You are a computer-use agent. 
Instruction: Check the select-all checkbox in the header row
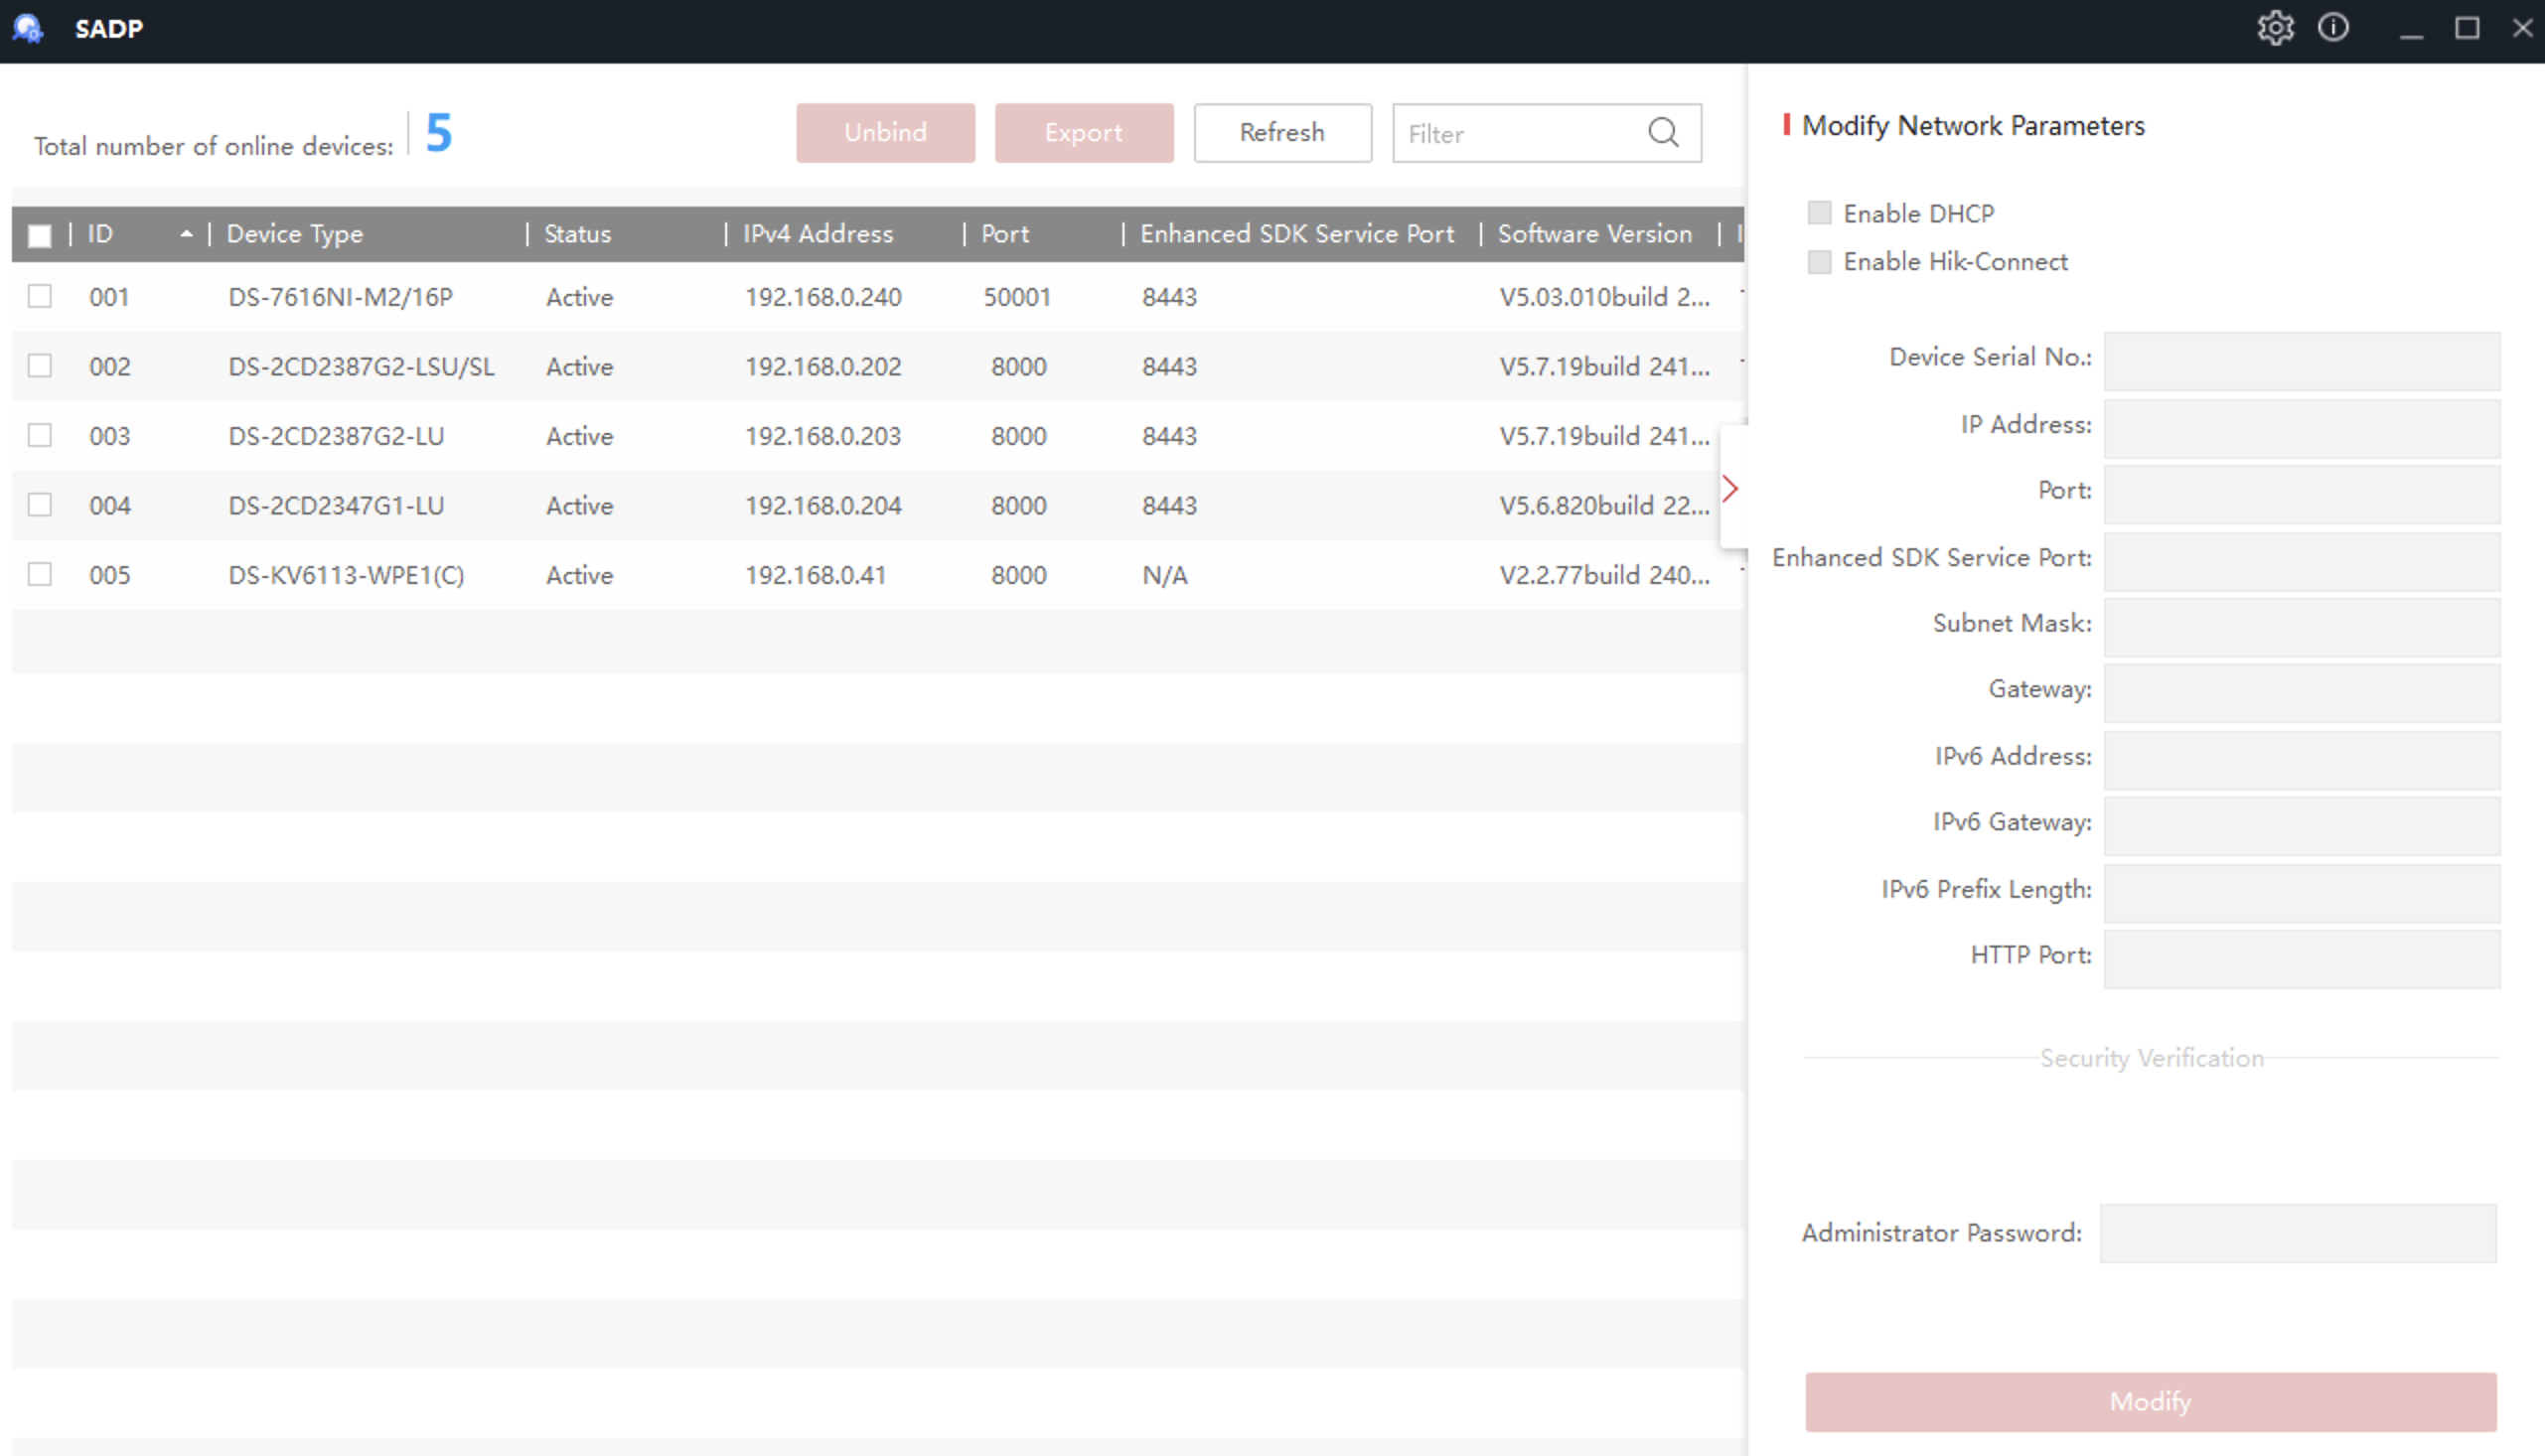click(x=40, y=234)
